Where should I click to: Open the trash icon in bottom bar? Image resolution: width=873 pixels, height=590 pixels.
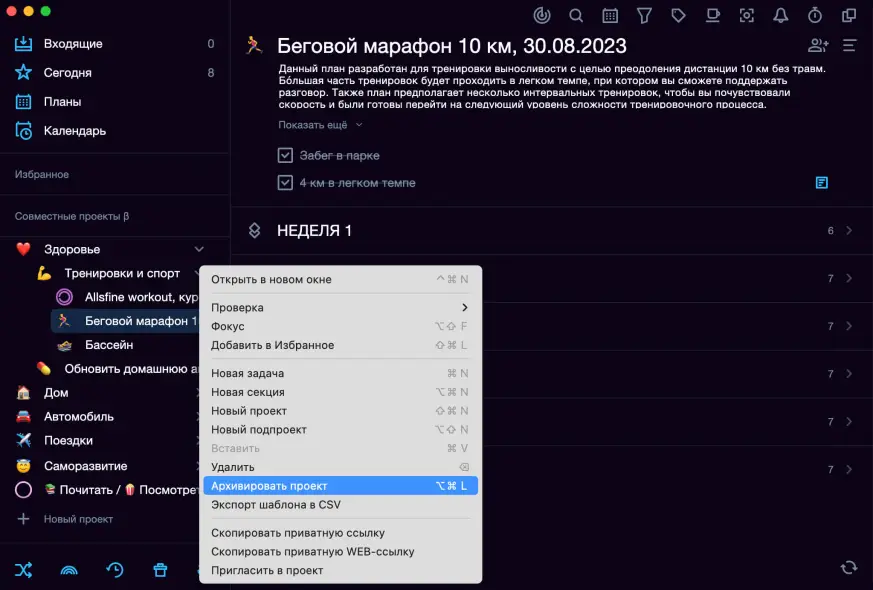[x=160, y=569]
